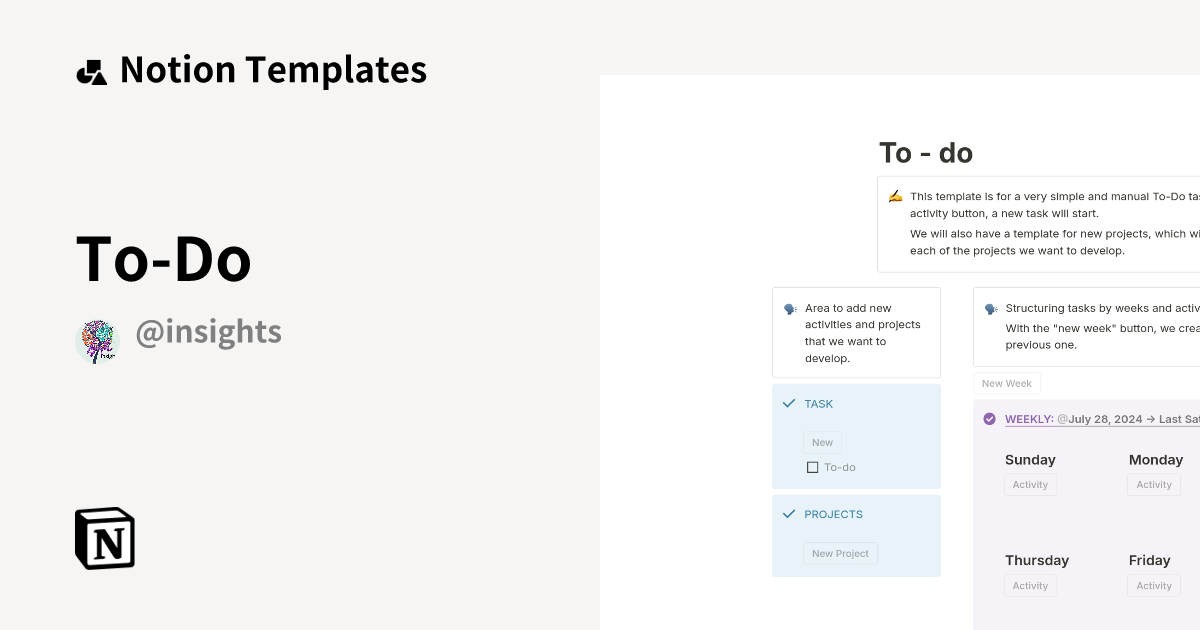Follow the @insights creator link

[x=209, y=331]
